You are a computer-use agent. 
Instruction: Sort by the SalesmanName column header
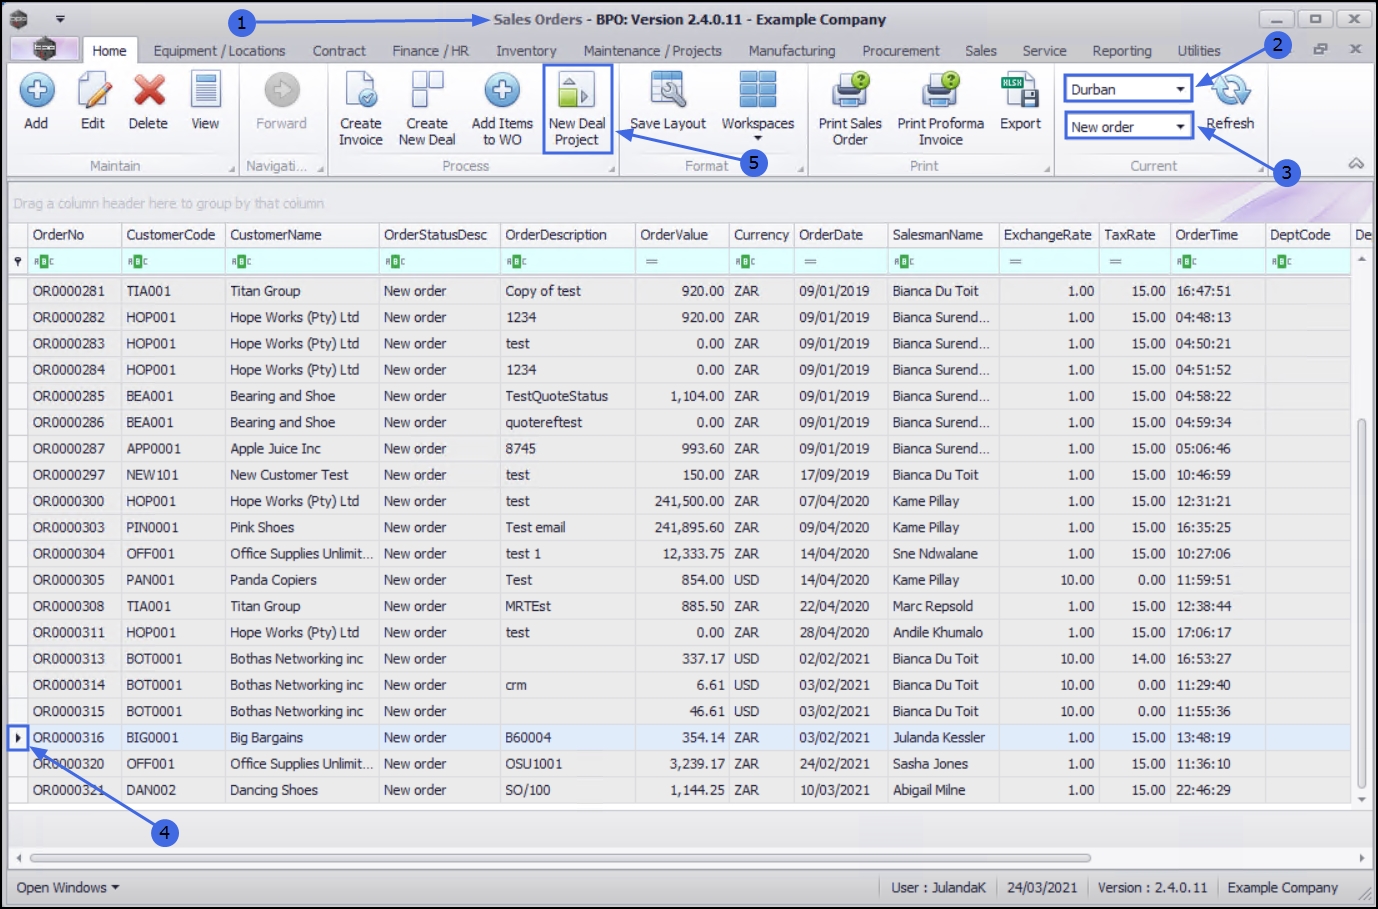[943, 235]
